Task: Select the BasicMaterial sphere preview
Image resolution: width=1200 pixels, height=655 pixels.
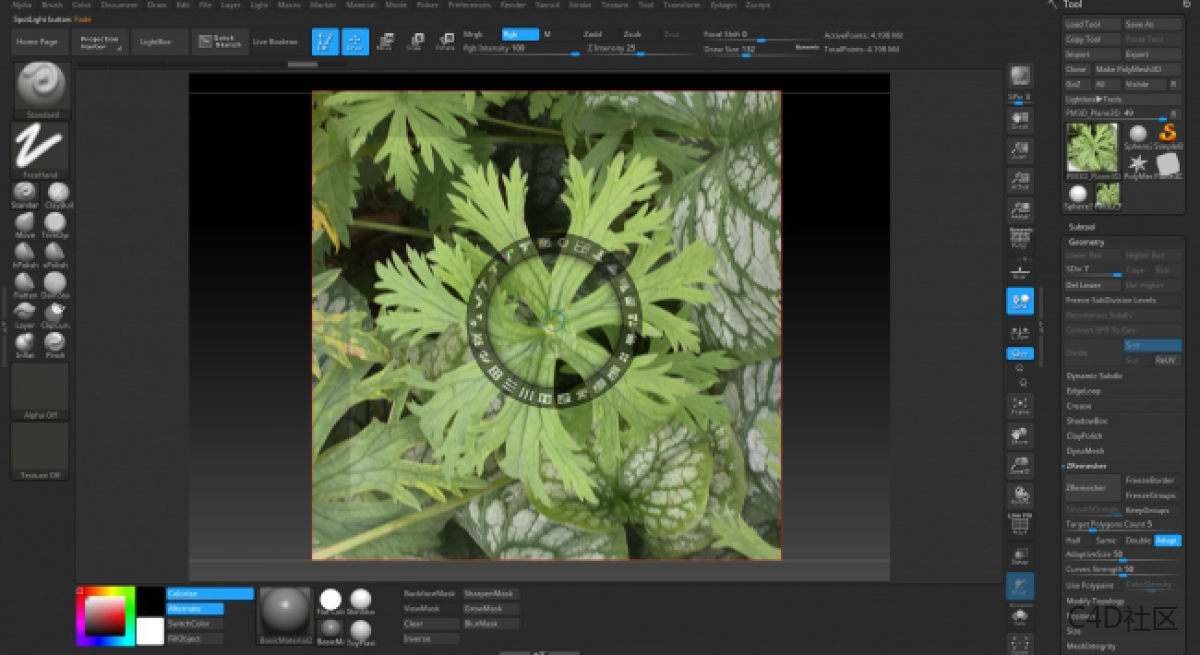Action: point(285,612)
